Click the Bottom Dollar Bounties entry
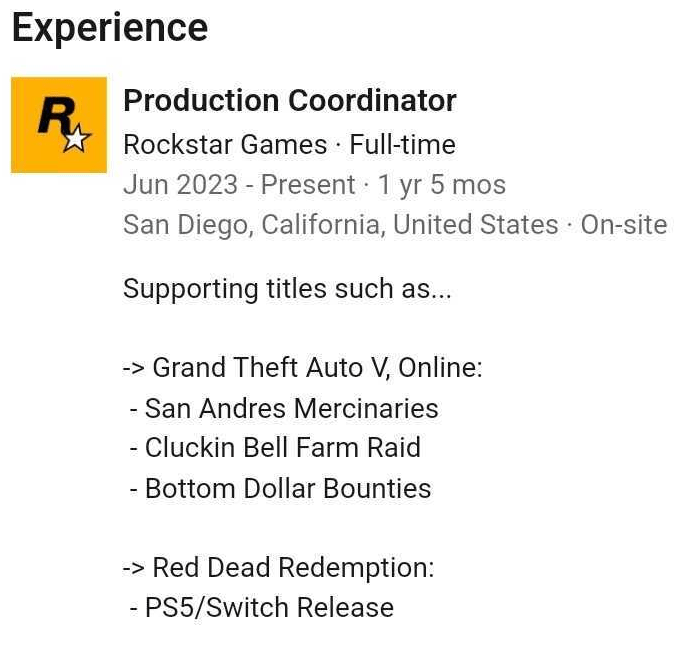Image resolution: width=688 pixels, height=645 pixels. click(x=288, y=488)
